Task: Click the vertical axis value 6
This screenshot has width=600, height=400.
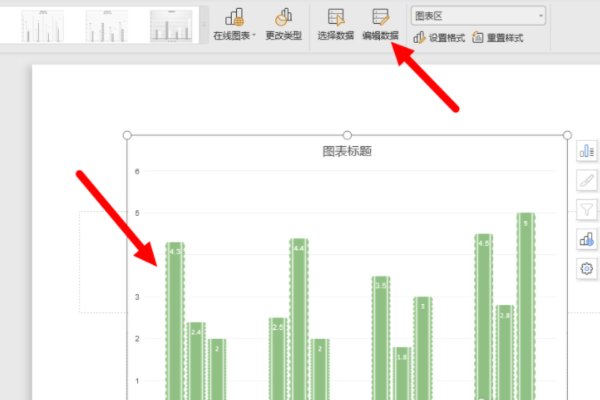Action: 137,171
